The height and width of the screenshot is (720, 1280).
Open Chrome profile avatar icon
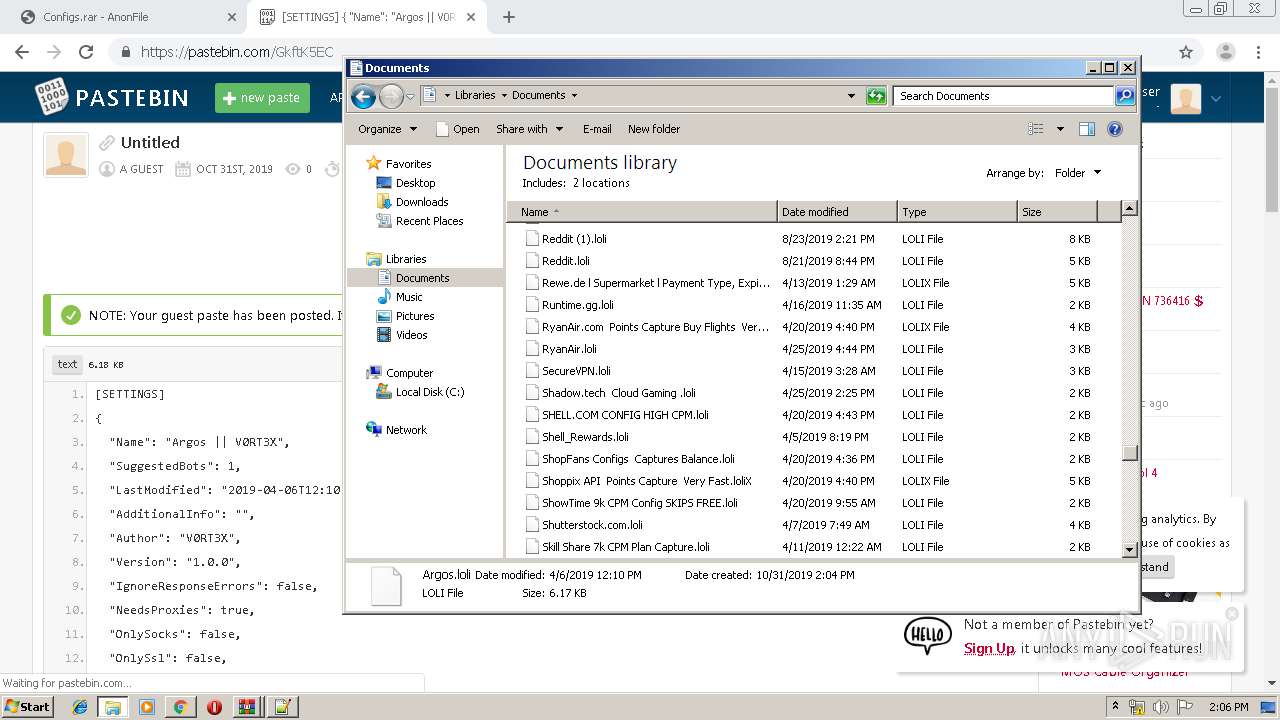pos(1226,52)
